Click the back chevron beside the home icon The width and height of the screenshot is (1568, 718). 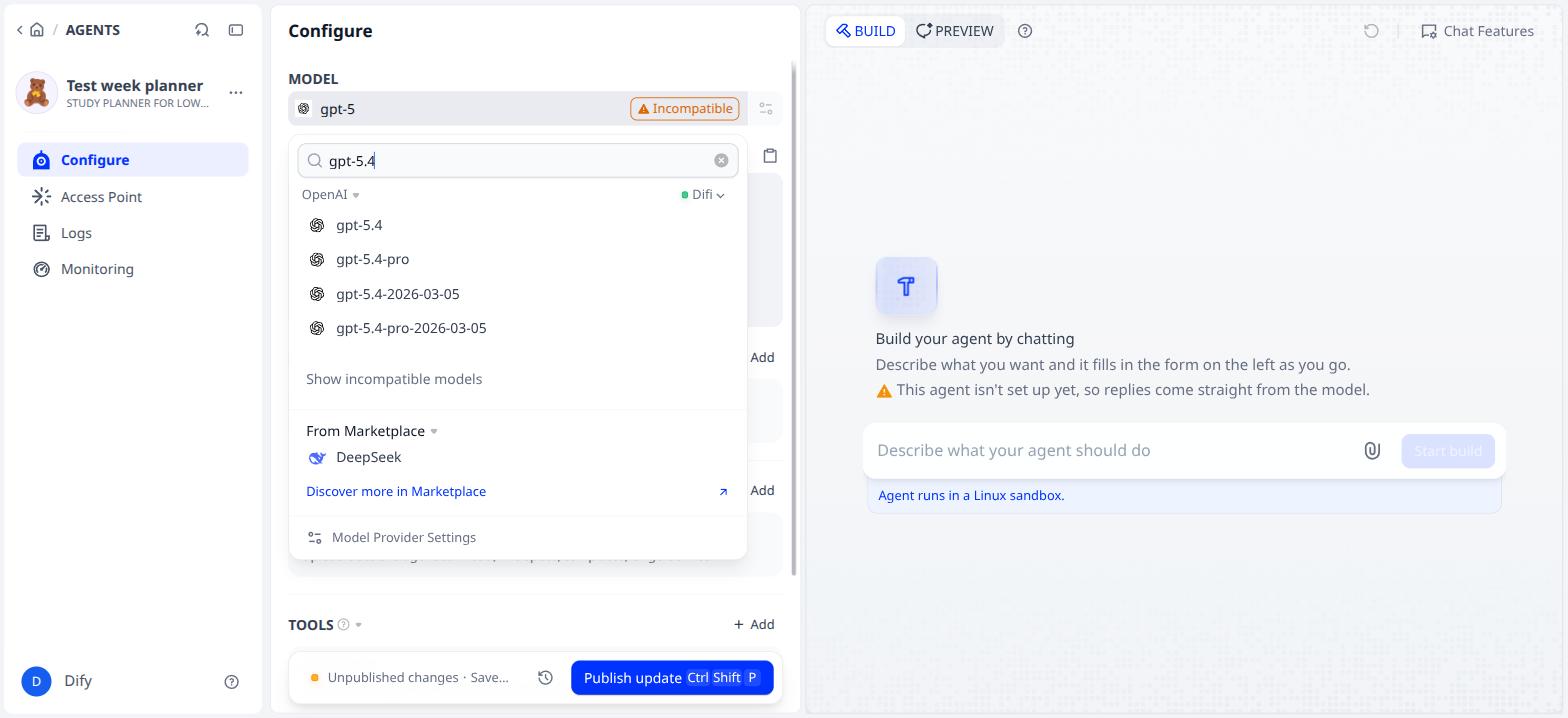click(x=19, y=30)
